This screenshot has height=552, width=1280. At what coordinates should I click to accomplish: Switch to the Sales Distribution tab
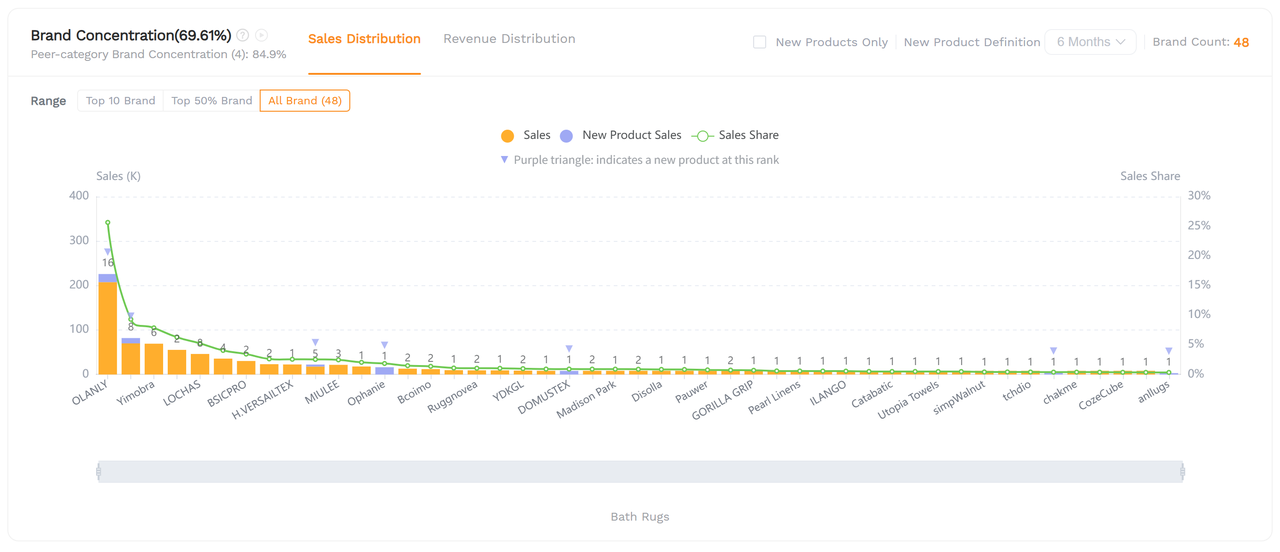point(364,39)
